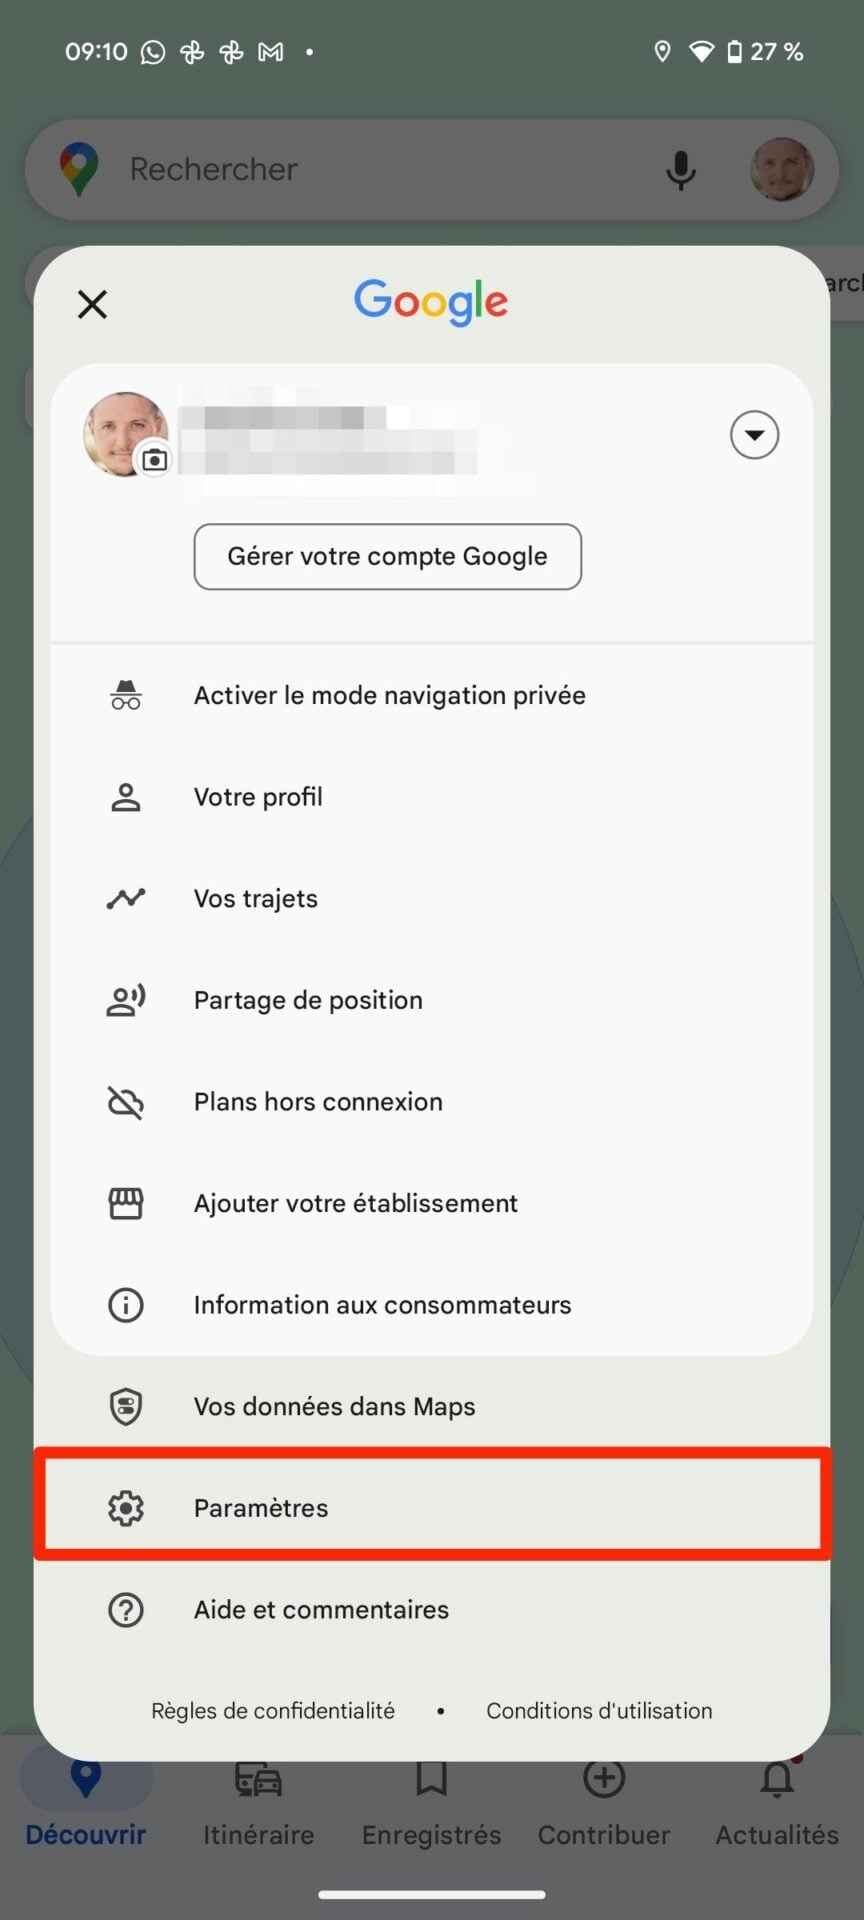Open Conditions d'utilisation link

(599, 1711)
